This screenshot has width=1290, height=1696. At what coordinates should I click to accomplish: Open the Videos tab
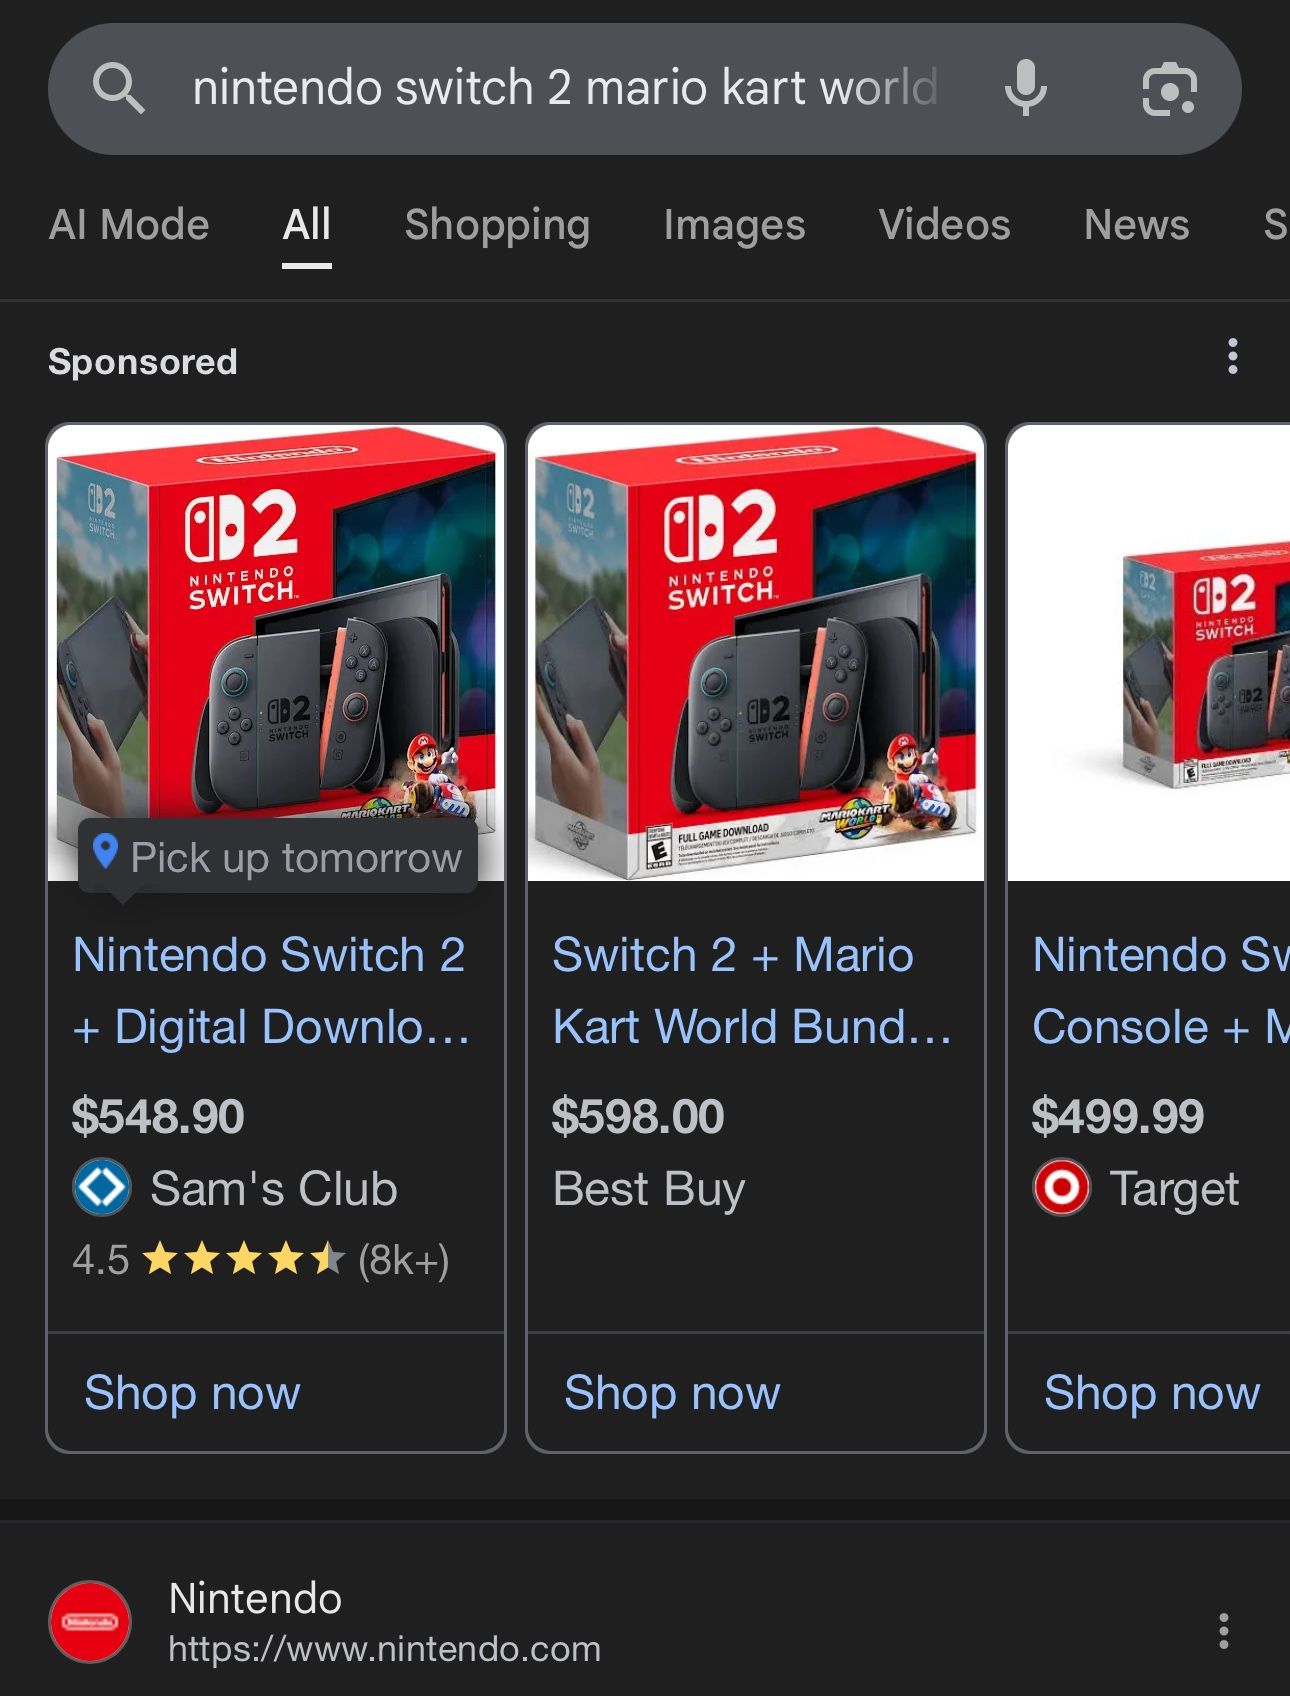pyautogui.click(x=944, y=225)
